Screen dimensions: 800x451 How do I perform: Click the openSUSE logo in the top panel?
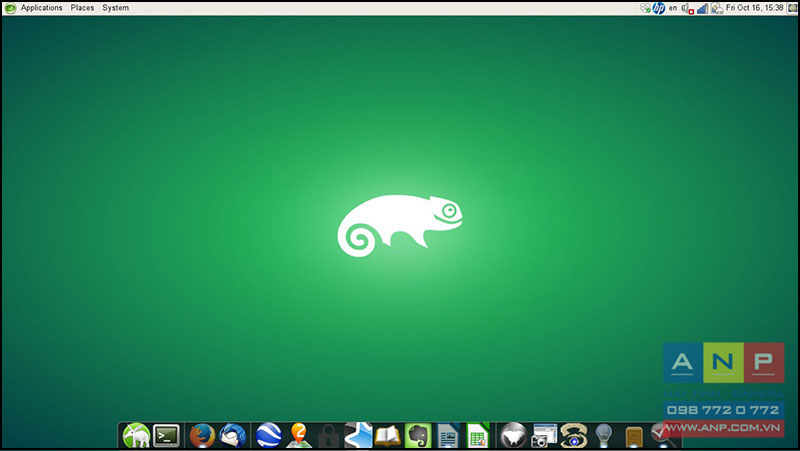click(x=10, y=8)
